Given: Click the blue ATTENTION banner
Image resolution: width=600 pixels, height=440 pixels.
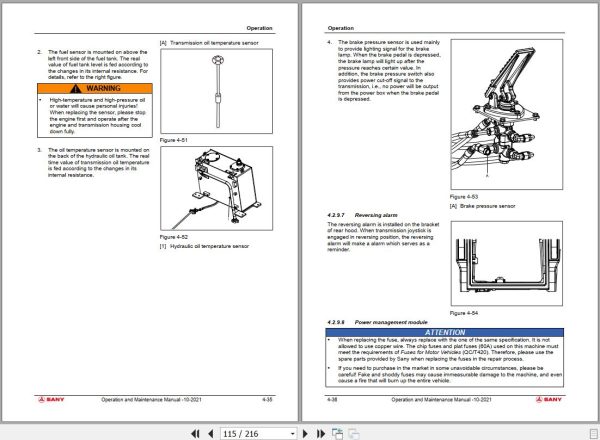Looking at the screenshot, I should tap(445, 332).
